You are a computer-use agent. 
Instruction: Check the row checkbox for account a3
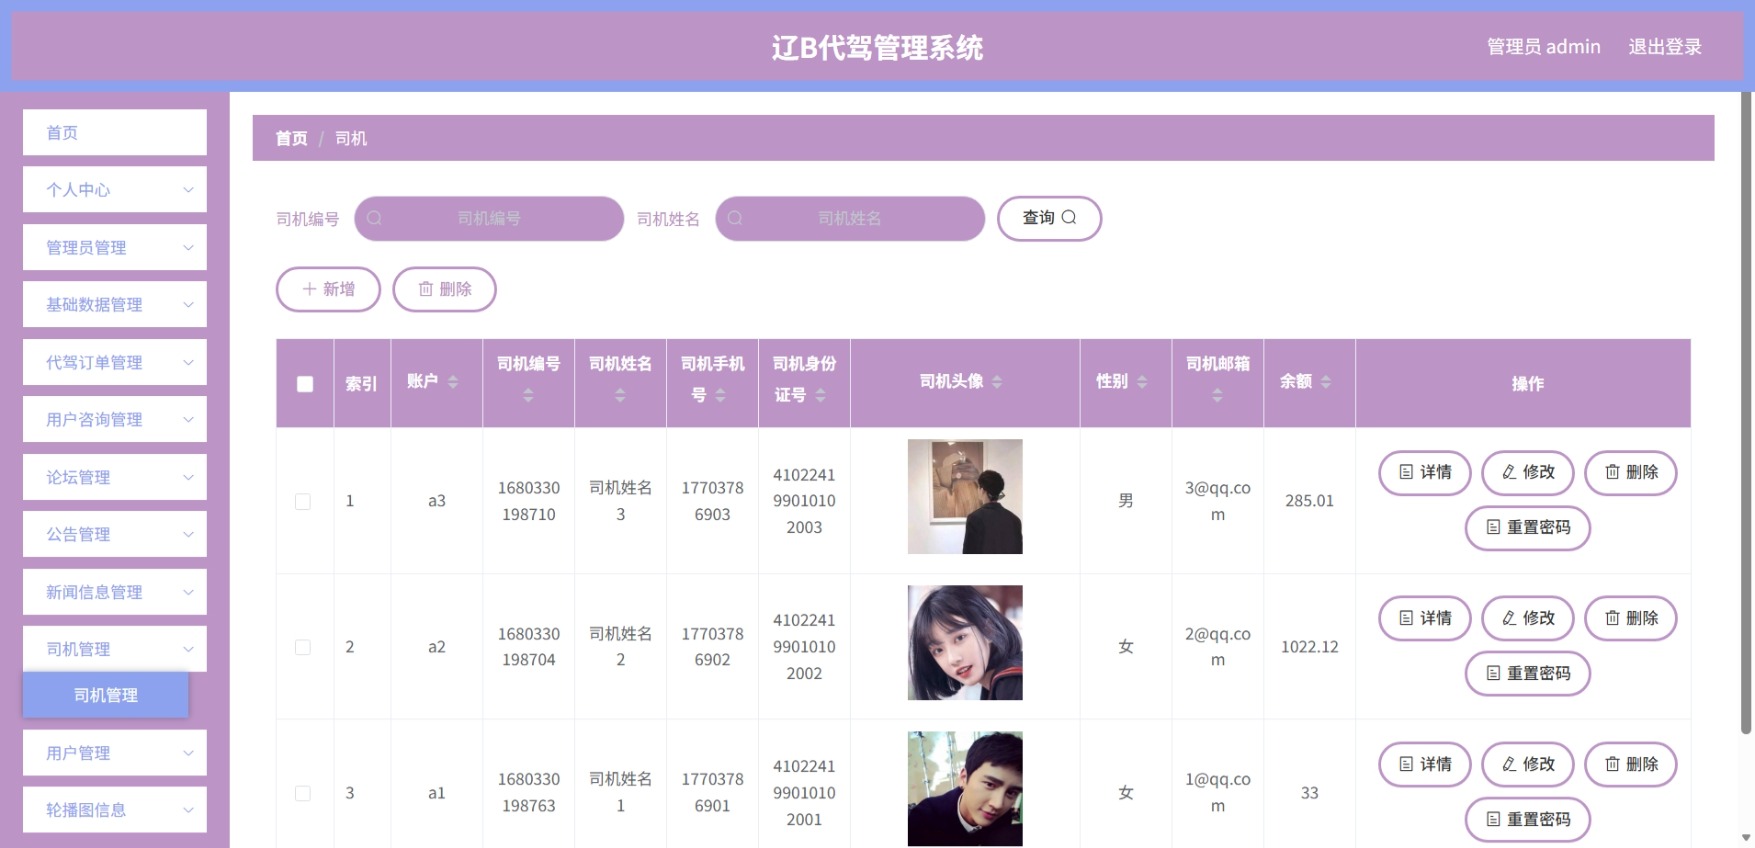point(303,502)
